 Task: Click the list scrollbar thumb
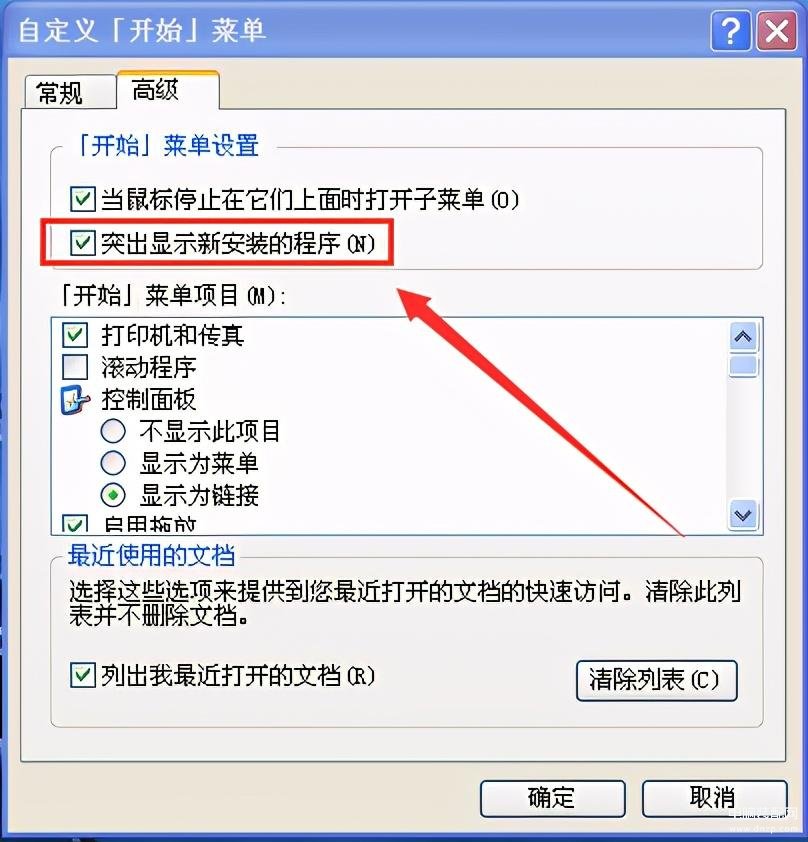[743, 366]
